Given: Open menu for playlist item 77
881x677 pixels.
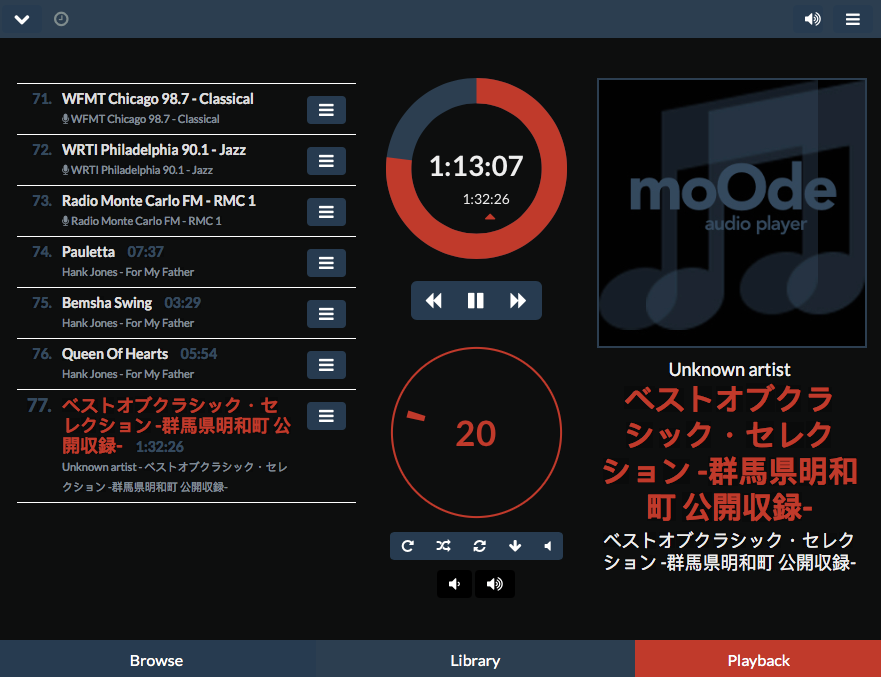Looking at the screenshot, I should coord(326,416).
